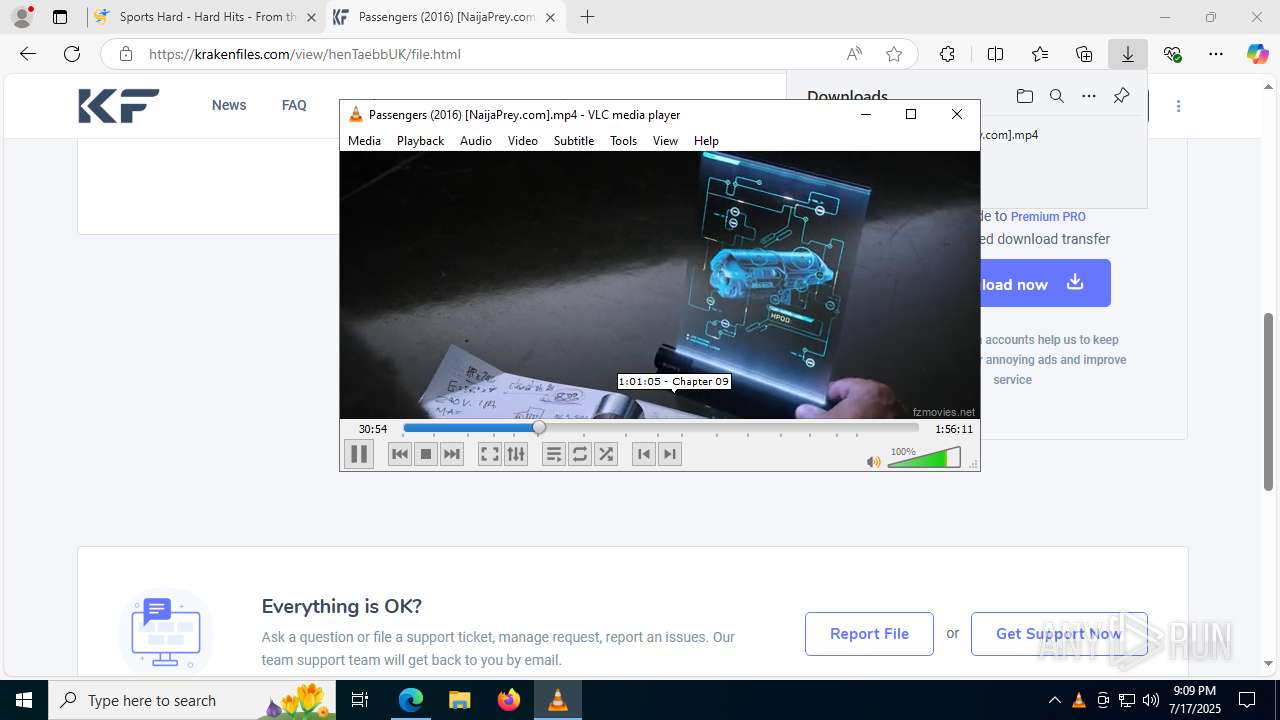The image size is (1280, 720).
Task: Toggle Edge downloads panel button
Action: coord(1128,54)
